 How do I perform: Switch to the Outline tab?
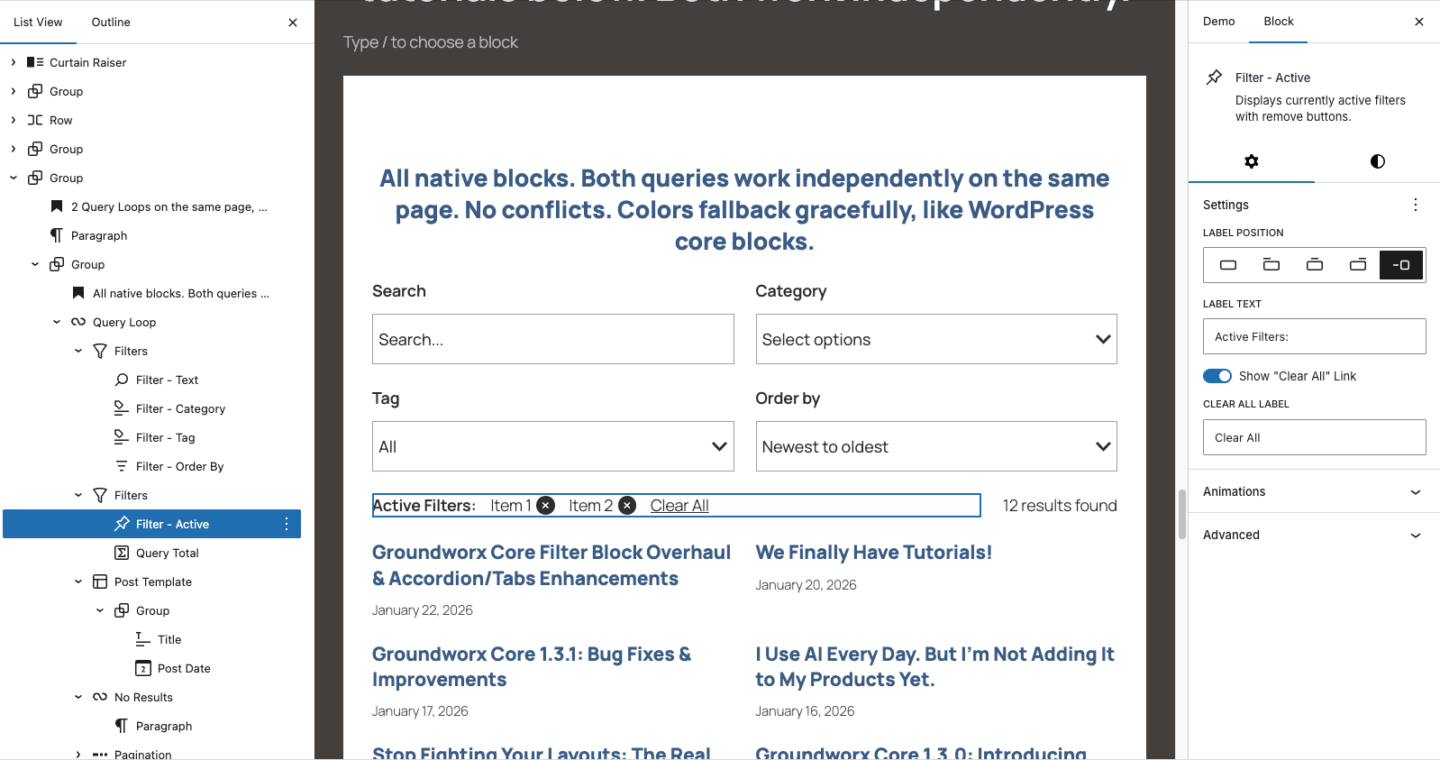(110, 22)
